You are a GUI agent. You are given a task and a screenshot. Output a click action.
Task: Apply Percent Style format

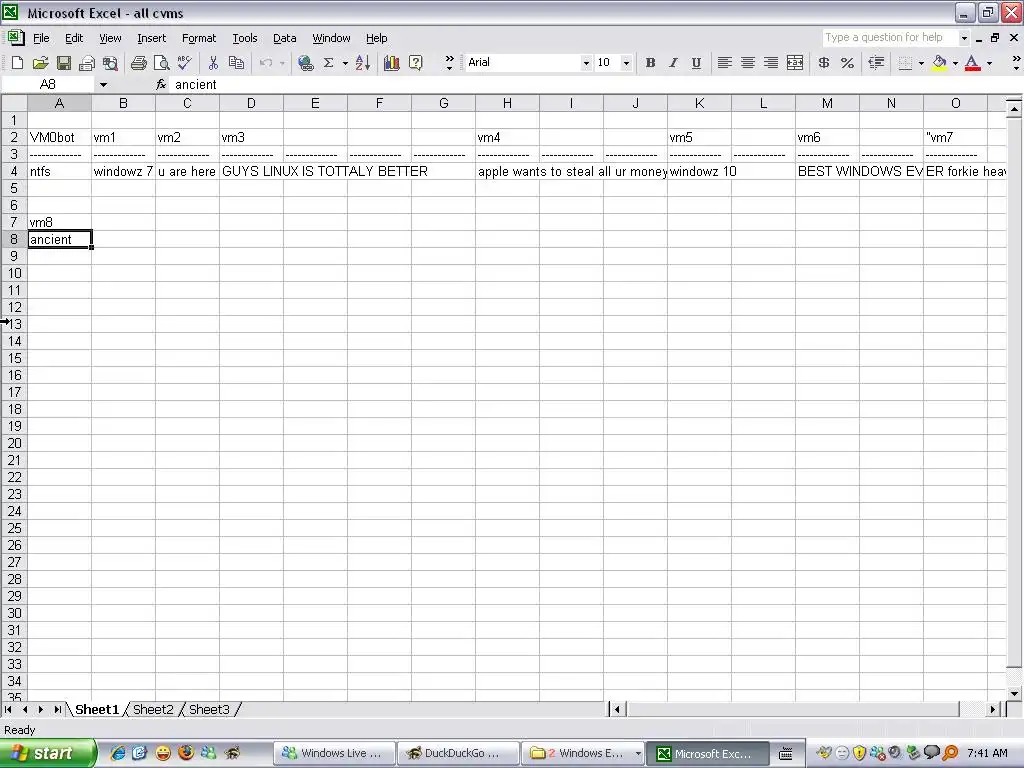[847, 63]
